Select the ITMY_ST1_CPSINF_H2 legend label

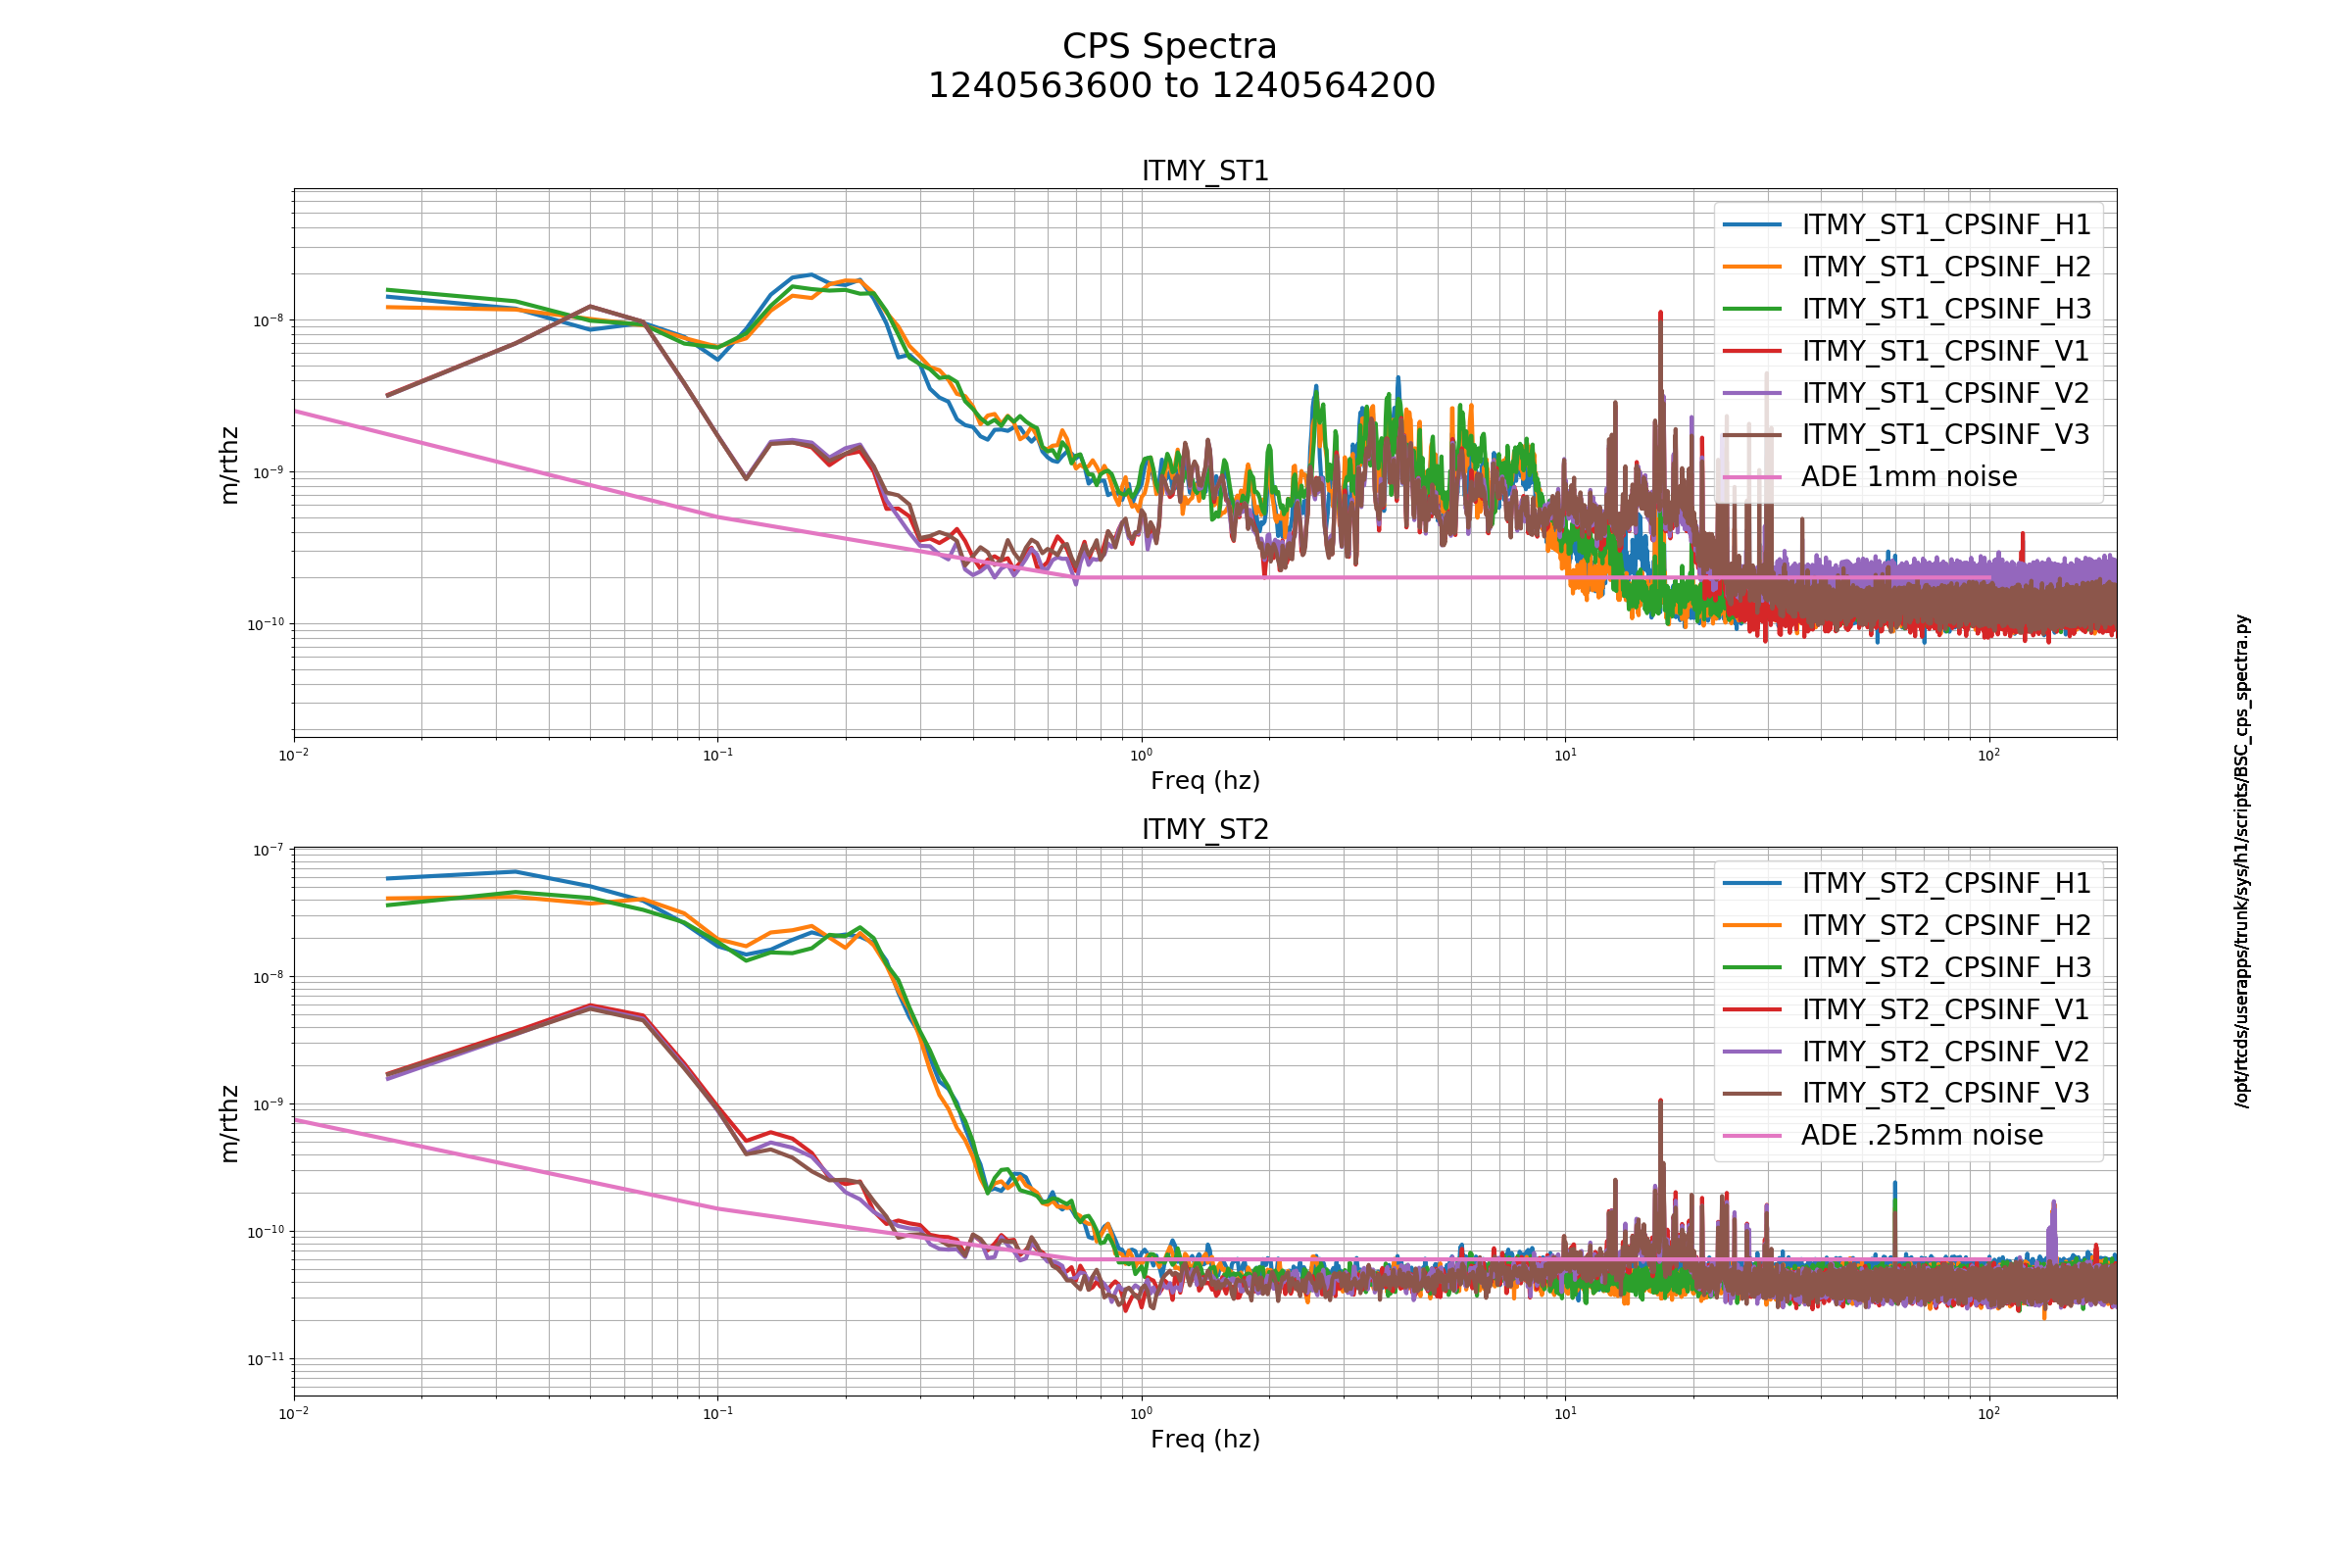(1946, 267)
